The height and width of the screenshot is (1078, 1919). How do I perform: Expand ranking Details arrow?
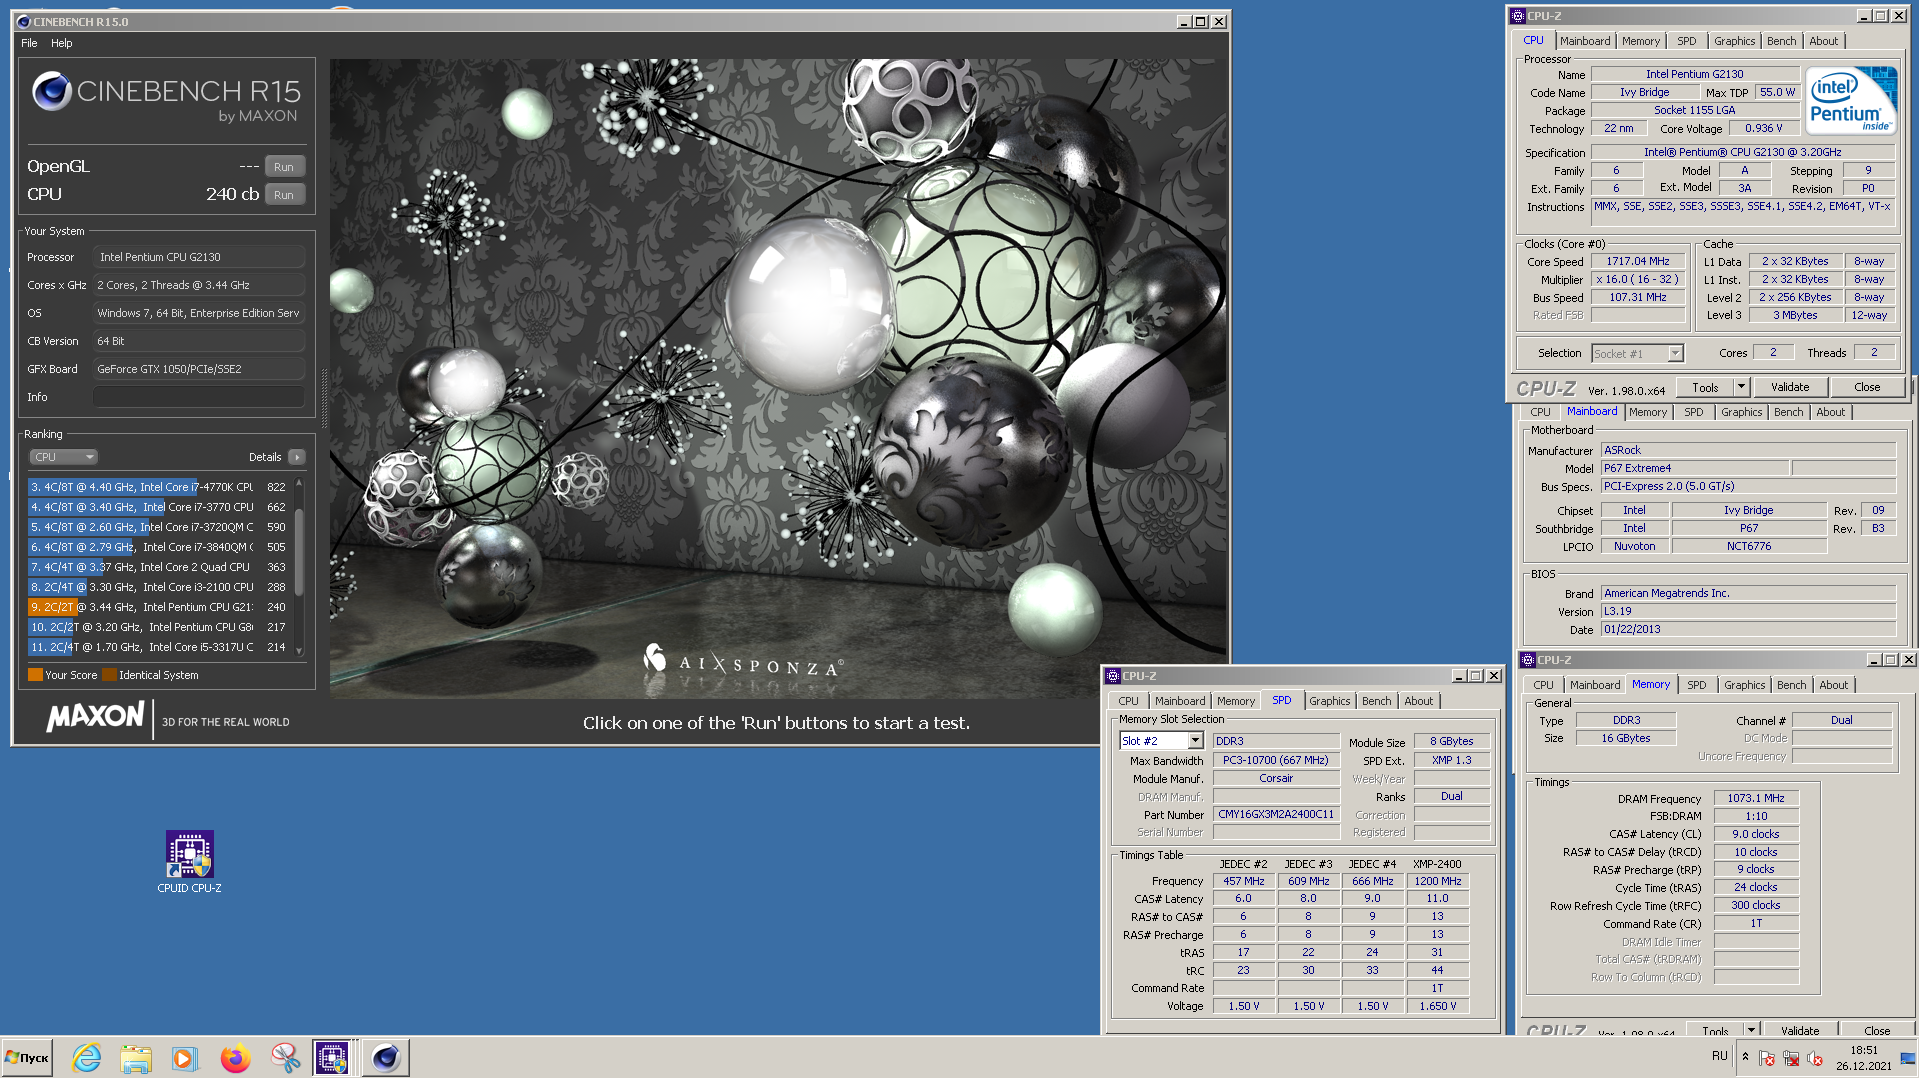[297, 457]
